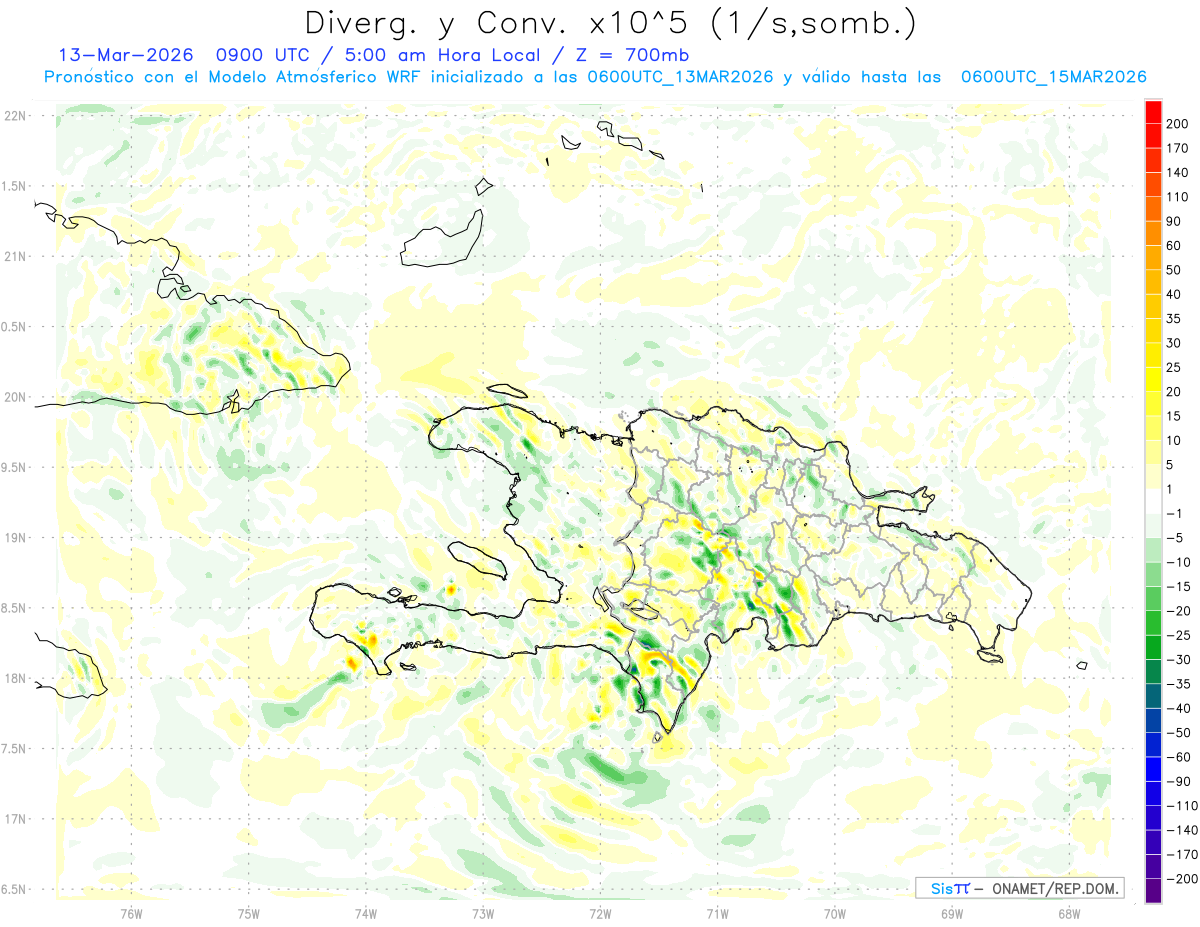Click the '73W' longitude label
Screen dimensions: 1200x927
[482, 913]
